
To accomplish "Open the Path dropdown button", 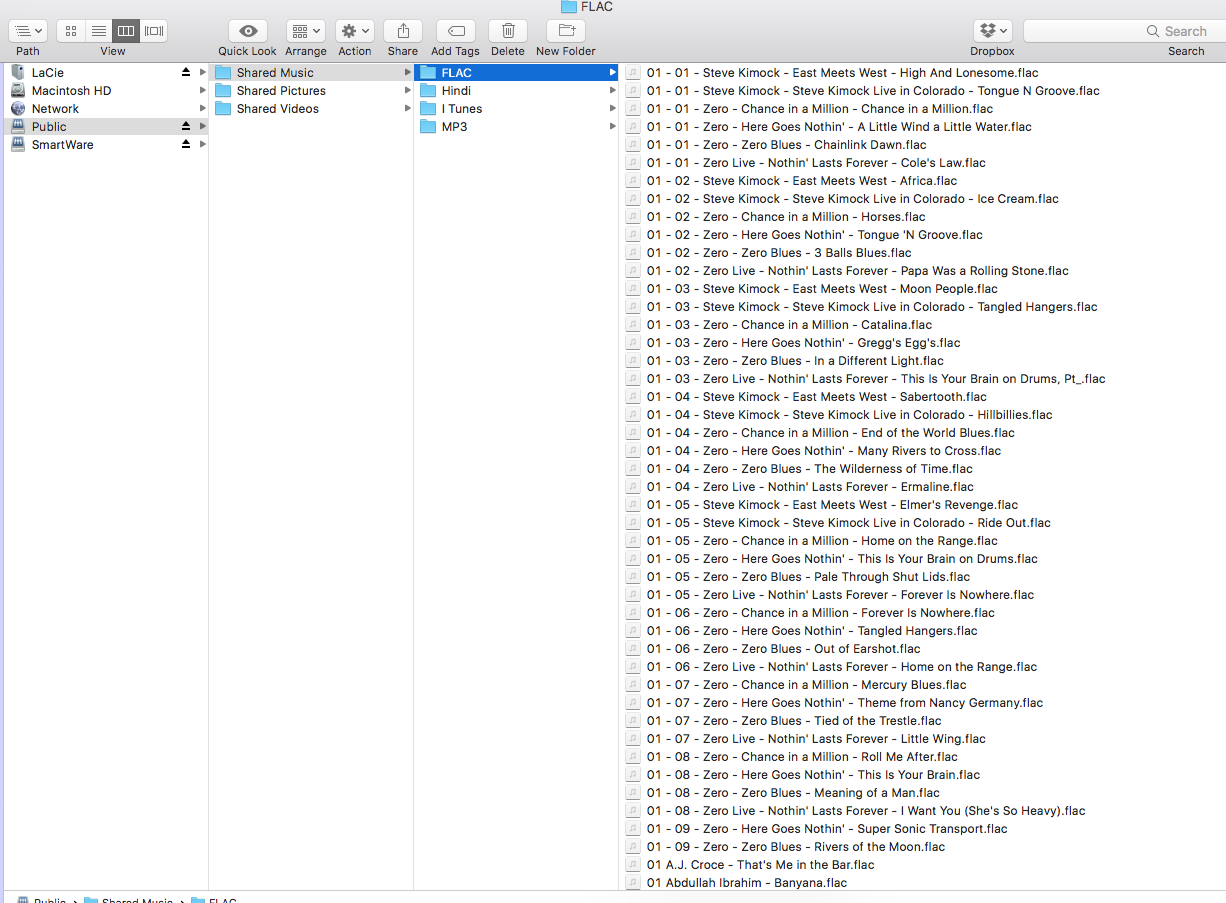I will pyautogui.click(x=28, y=31).
